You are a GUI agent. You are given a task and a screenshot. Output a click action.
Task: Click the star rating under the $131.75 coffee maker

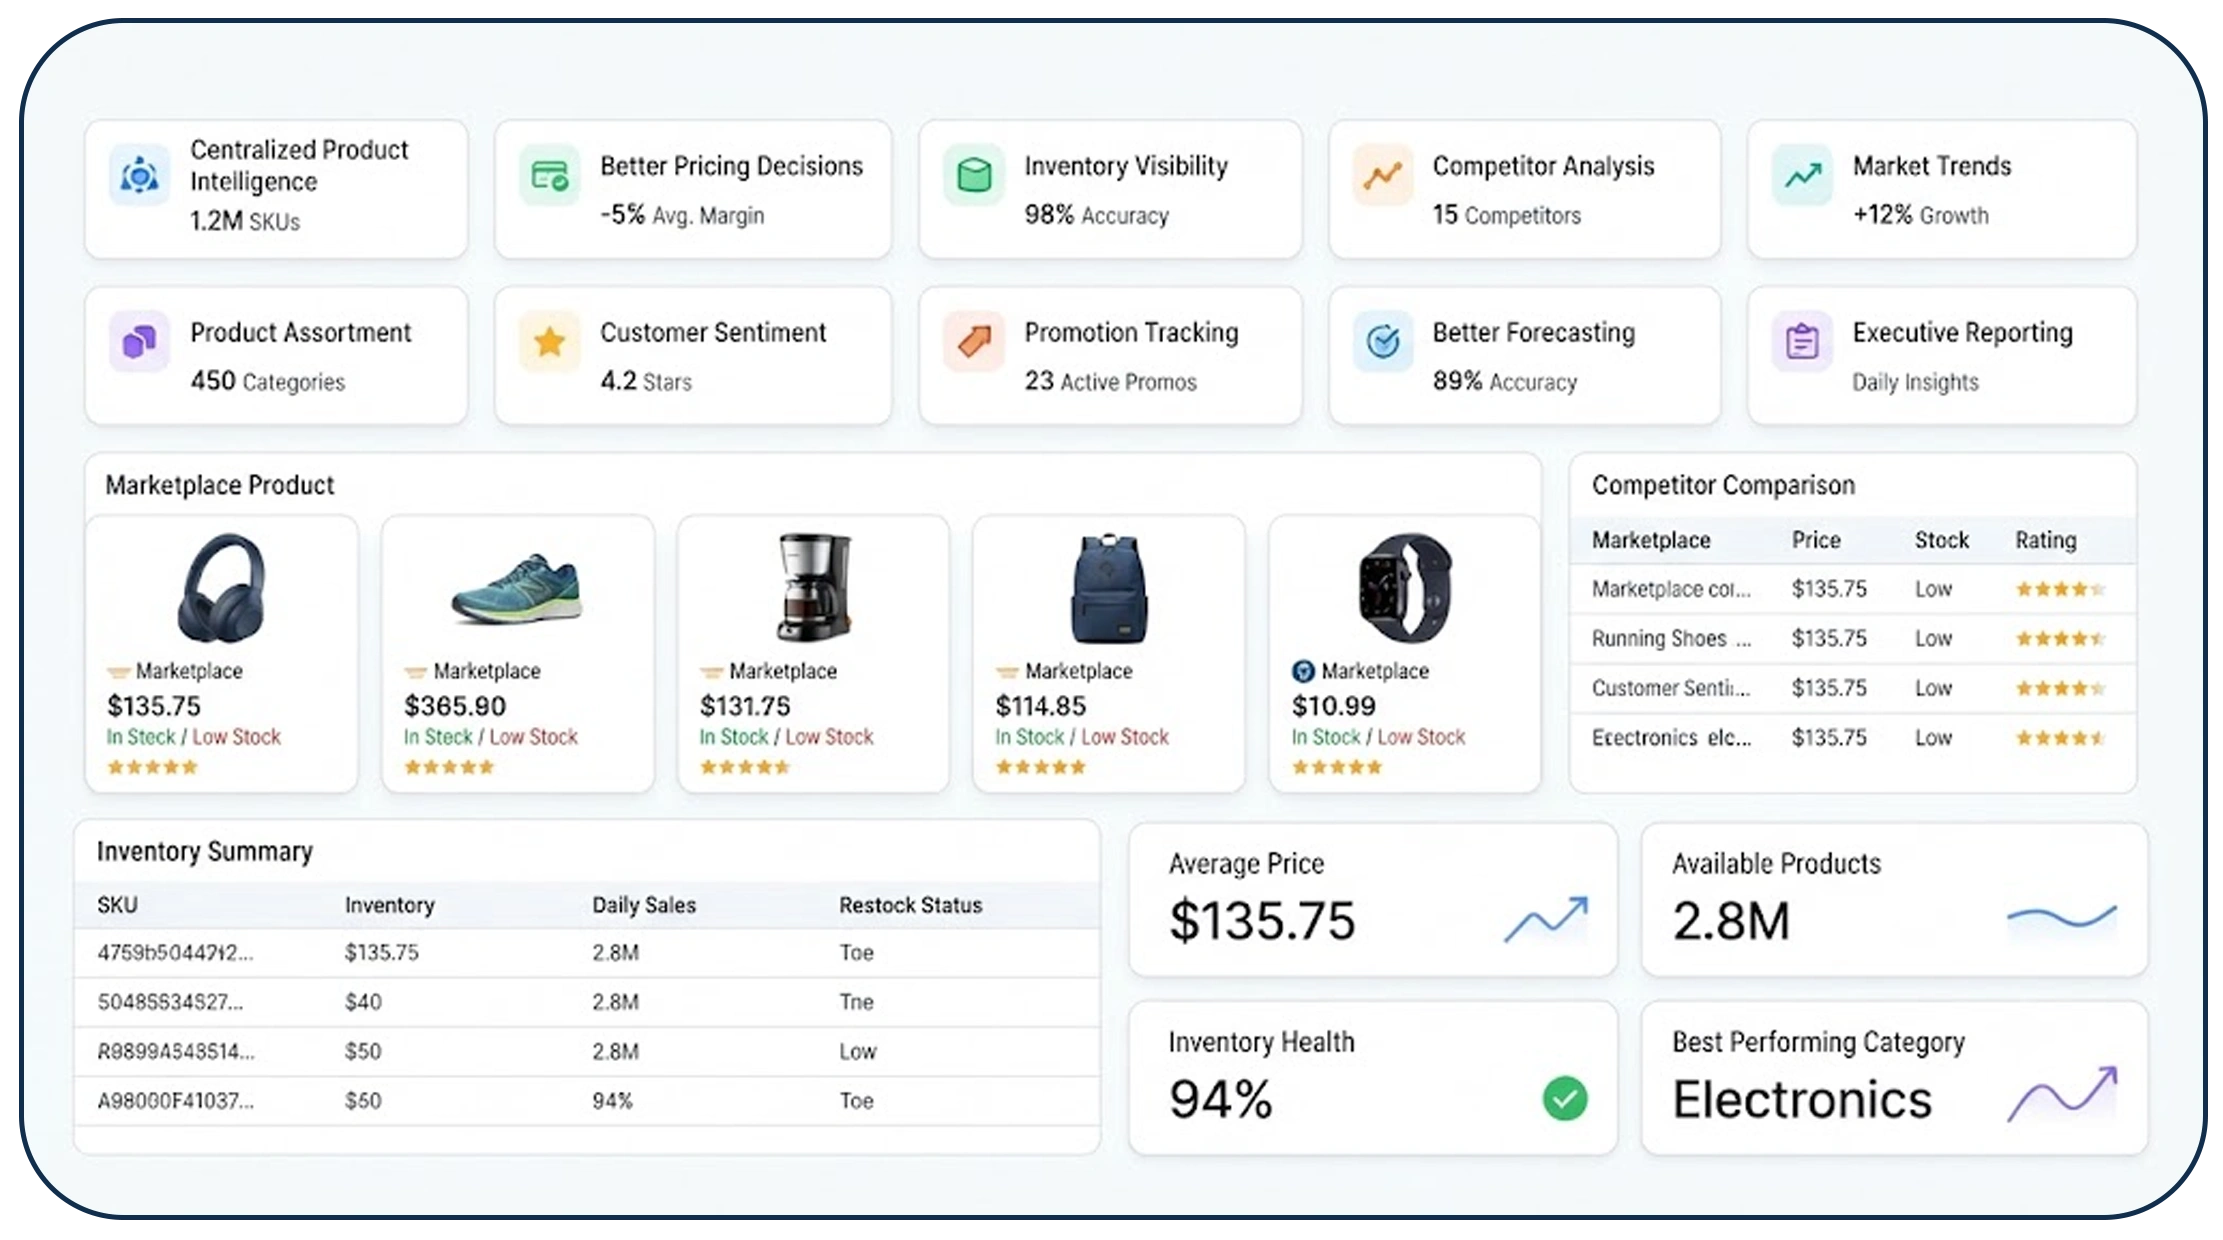745,767
